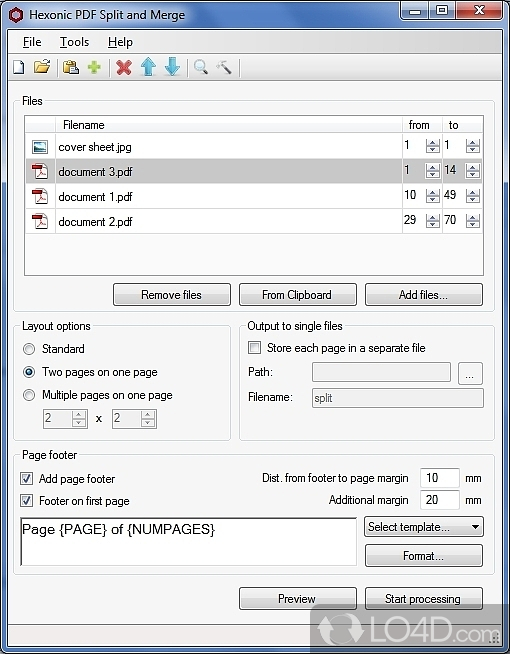Click the green plus add files icon
510x654 pixels.
point(94,67)
